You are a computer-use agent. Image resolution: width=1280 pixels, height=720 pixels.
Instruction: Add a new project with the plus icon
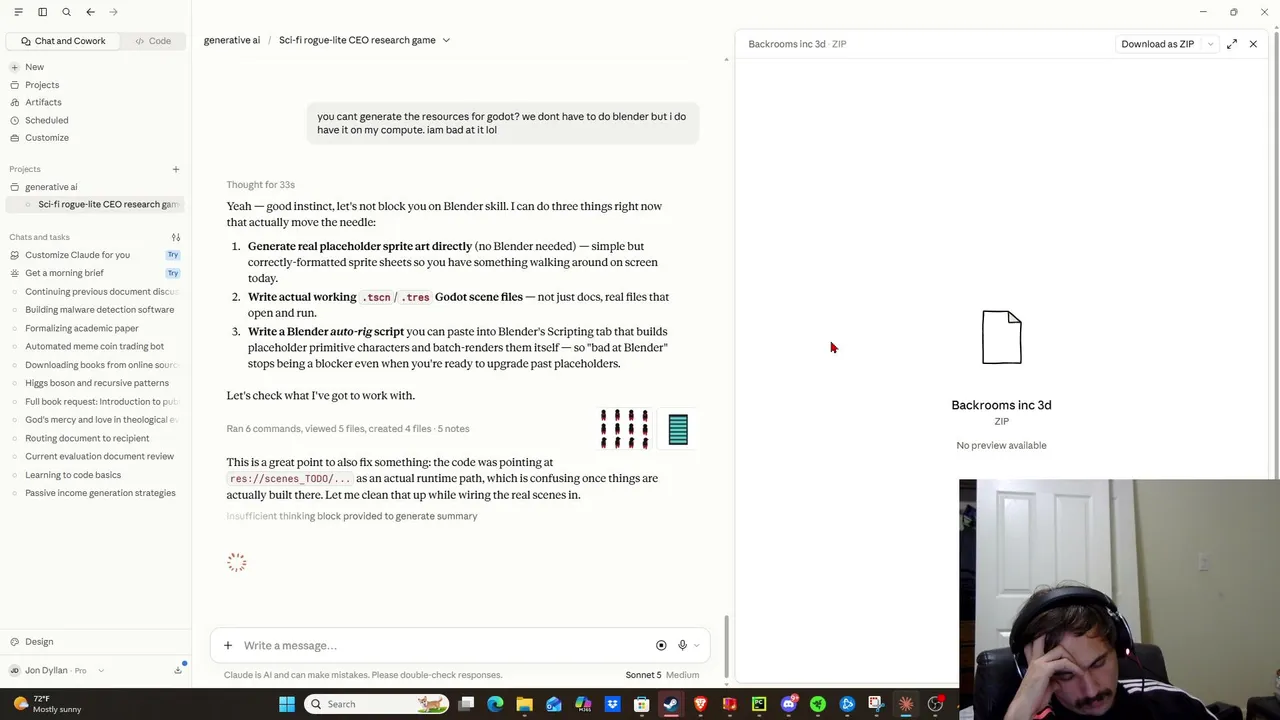(x=176, y=169)
